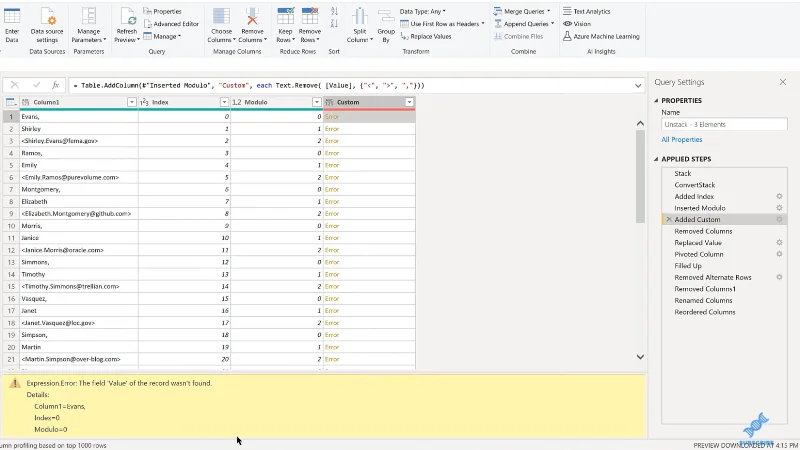The width and height of the screenshot is (800, 450).
Task: Select the Column1 cell 'Shirley'
Action: point(79,129)
